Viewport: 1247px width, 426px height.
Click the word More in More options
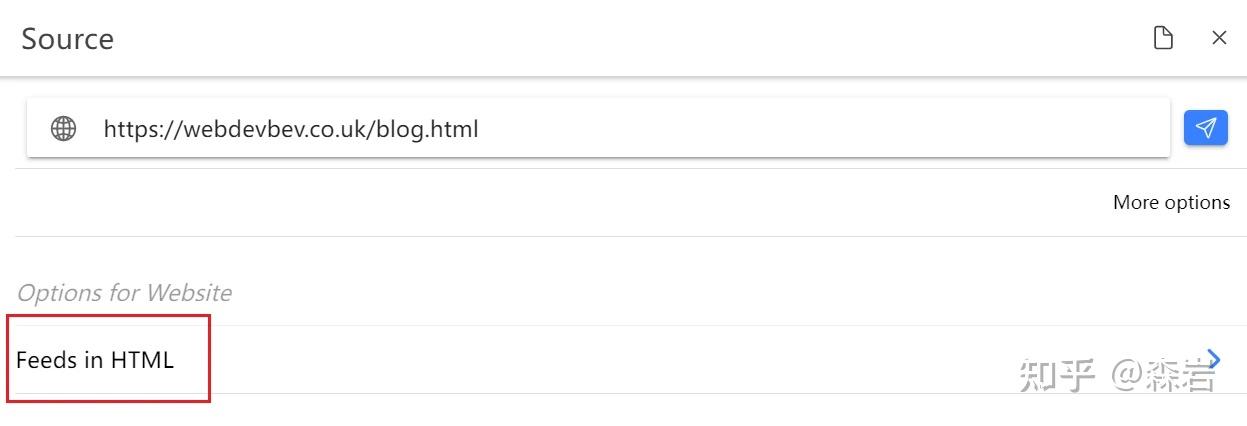coord(1135,202)
